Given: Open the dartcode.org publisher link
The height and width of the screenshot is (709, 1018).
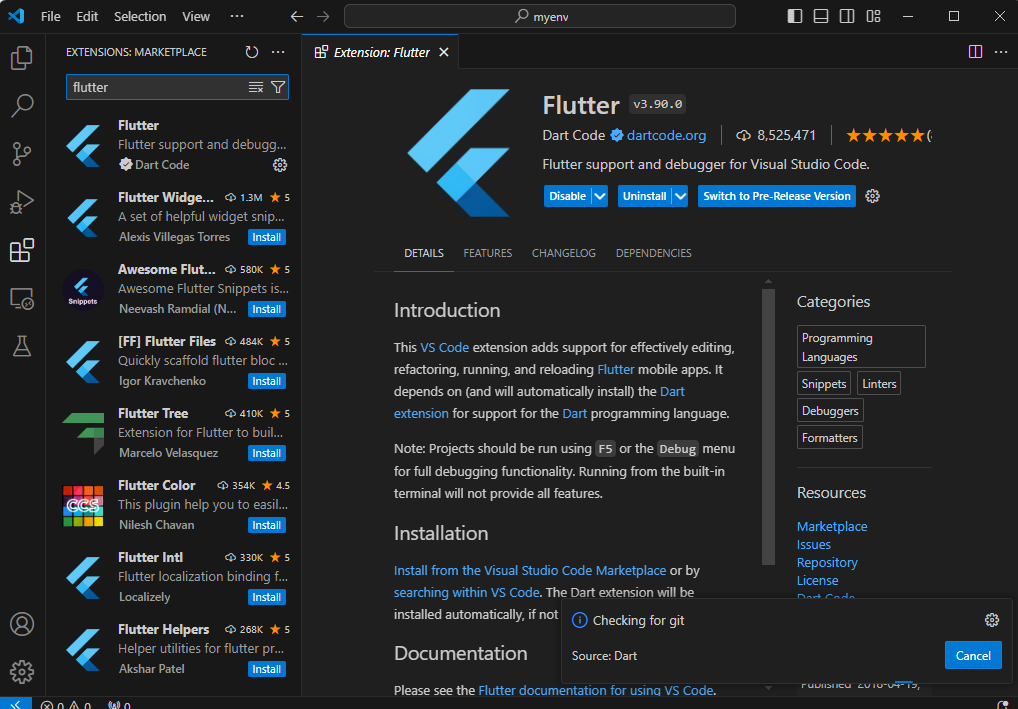Looking at the screenshot, I should click(666, 136).
